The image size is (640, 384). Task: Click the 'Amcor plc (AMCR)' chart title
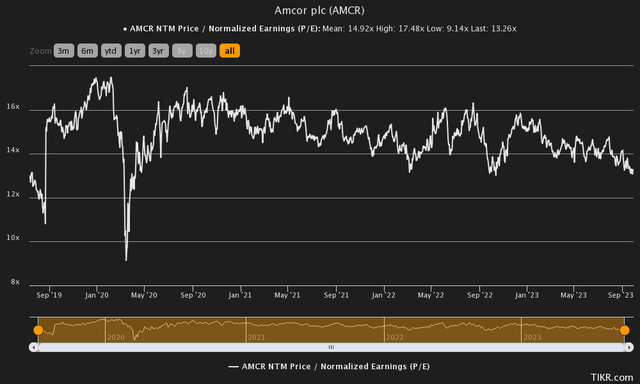319,10
